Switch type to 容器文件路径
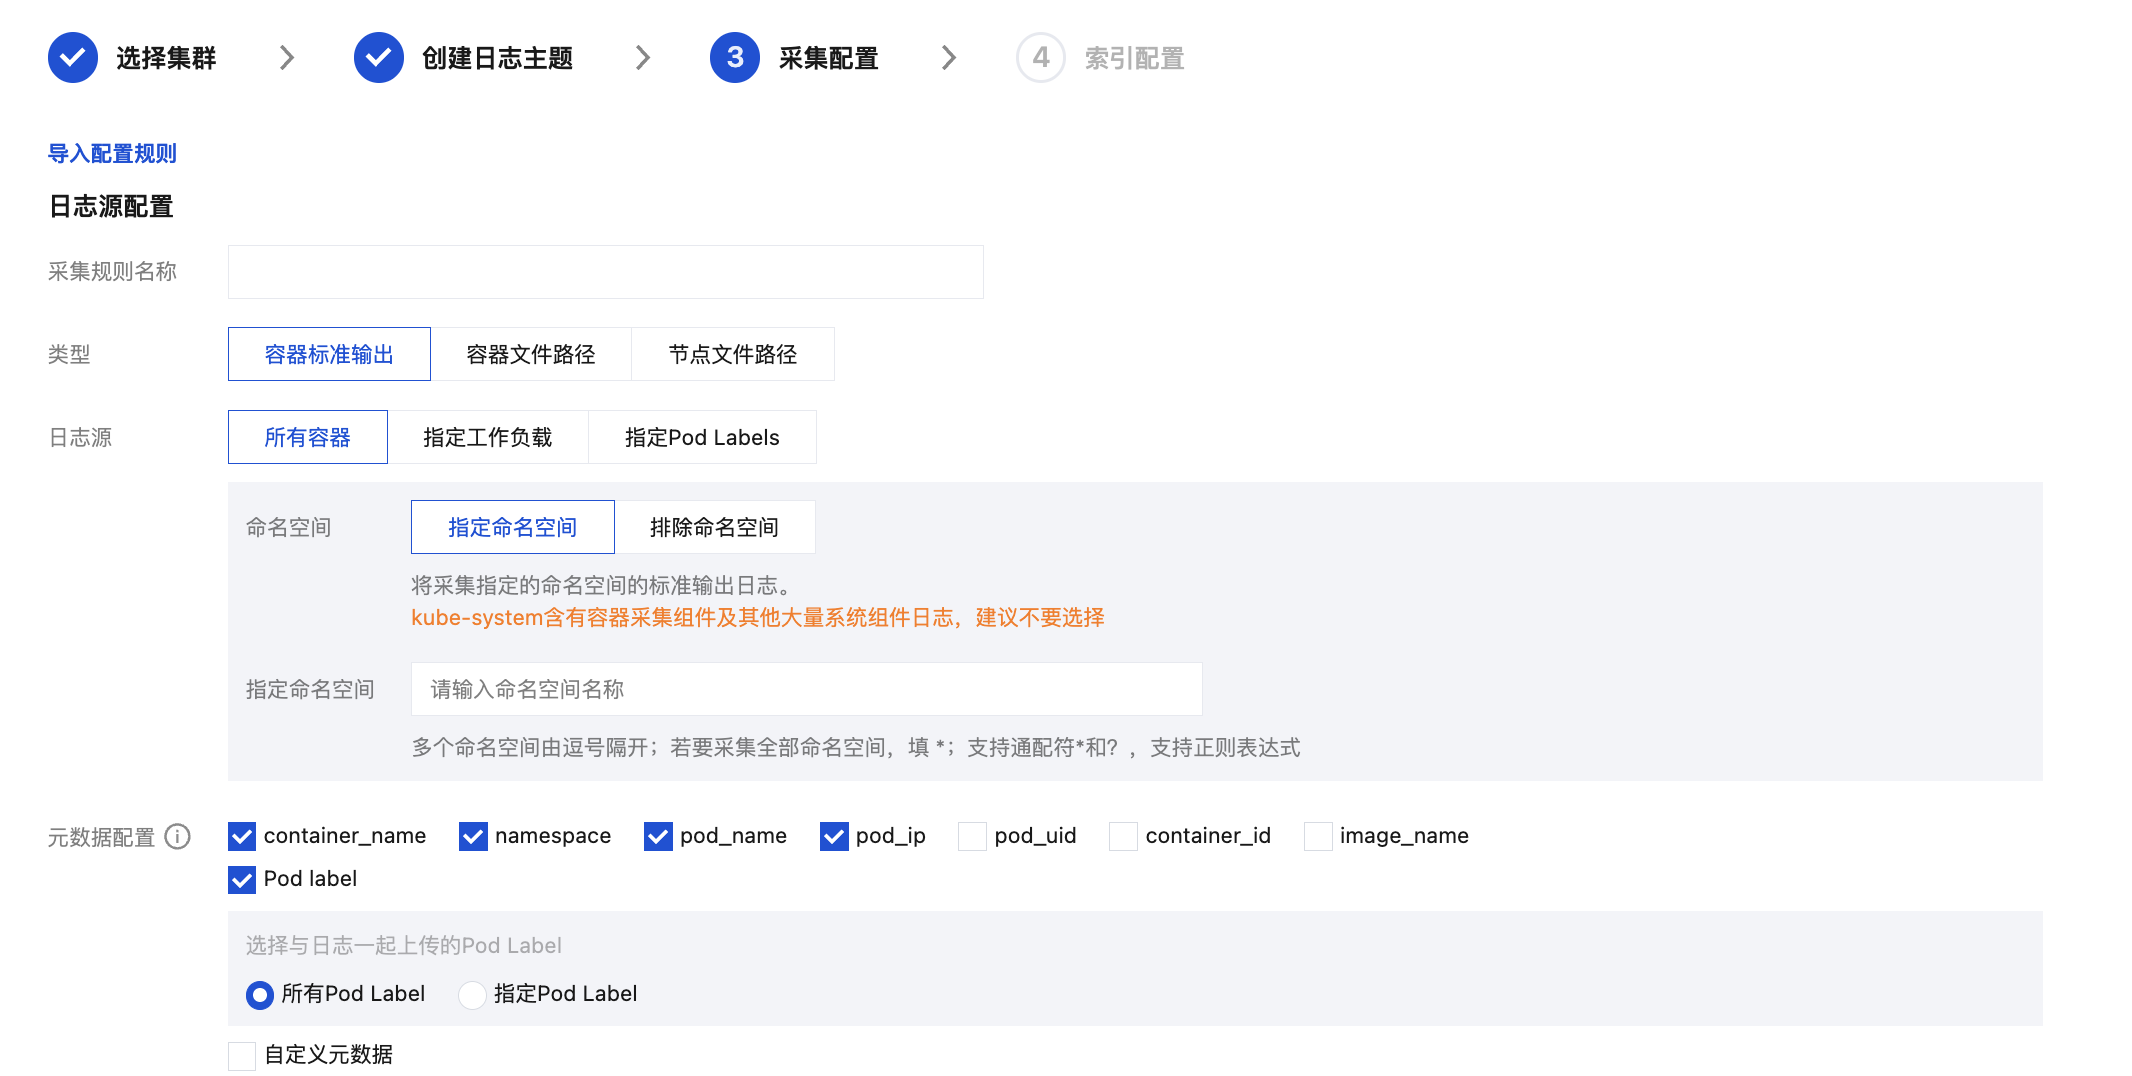Screen dimensions: 2132x1076 (x=531, y=355)
